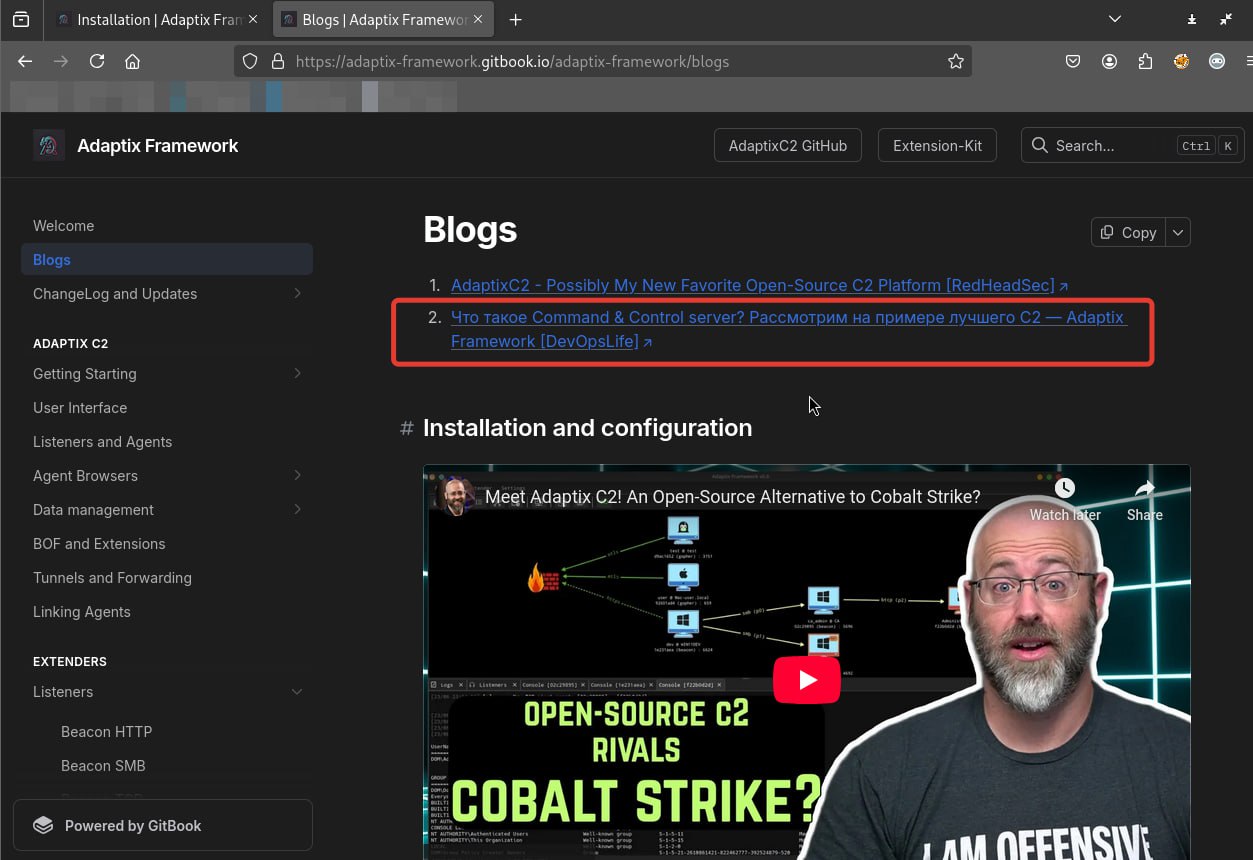Click the GitBook logo icon
The image size is (1253, 860).
(x=43, y=826)
